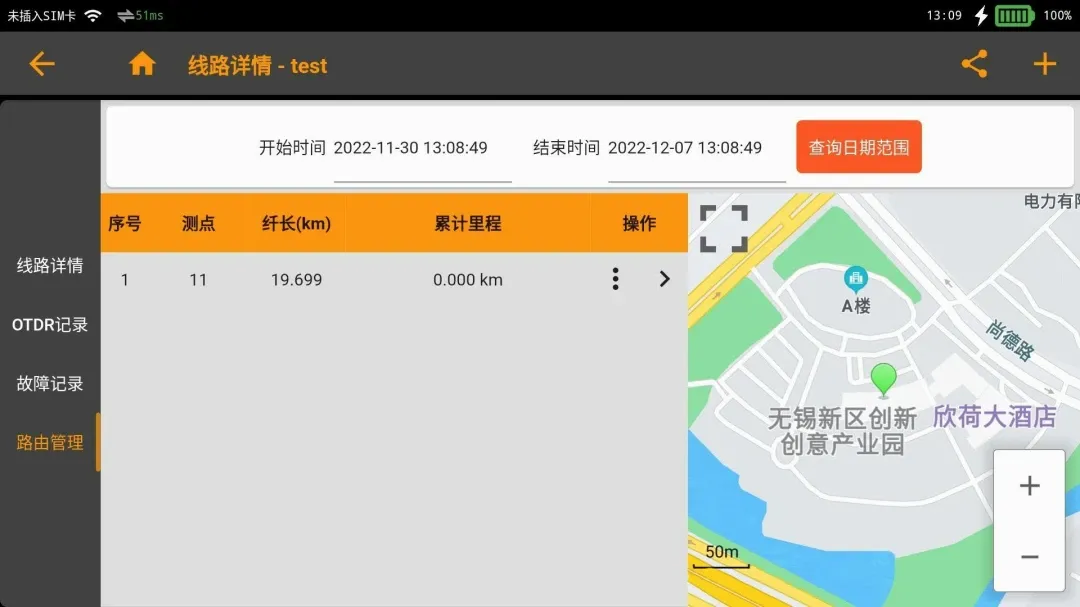Viewport: 1080px width, 607px height.
Task: Click 测点 column header
Action: [x=198, y=223]
